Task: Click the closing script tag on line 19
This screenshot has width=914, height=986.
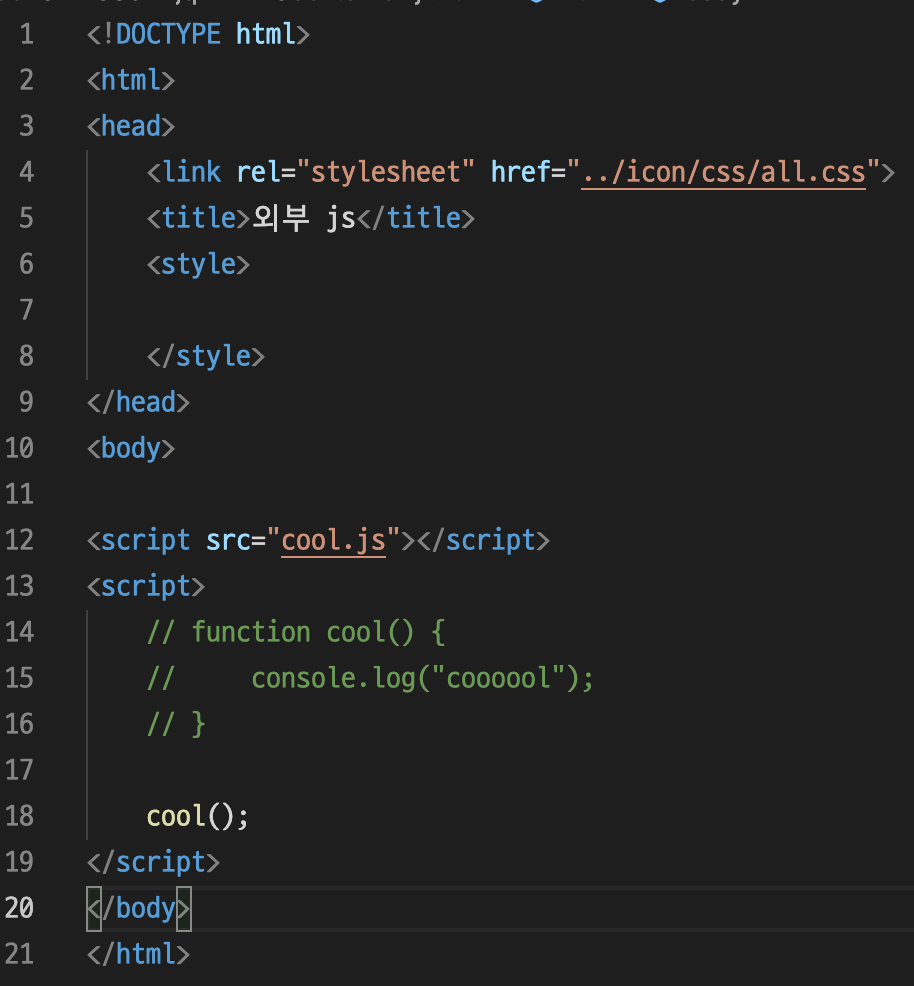Action: (x=153, y=862)
